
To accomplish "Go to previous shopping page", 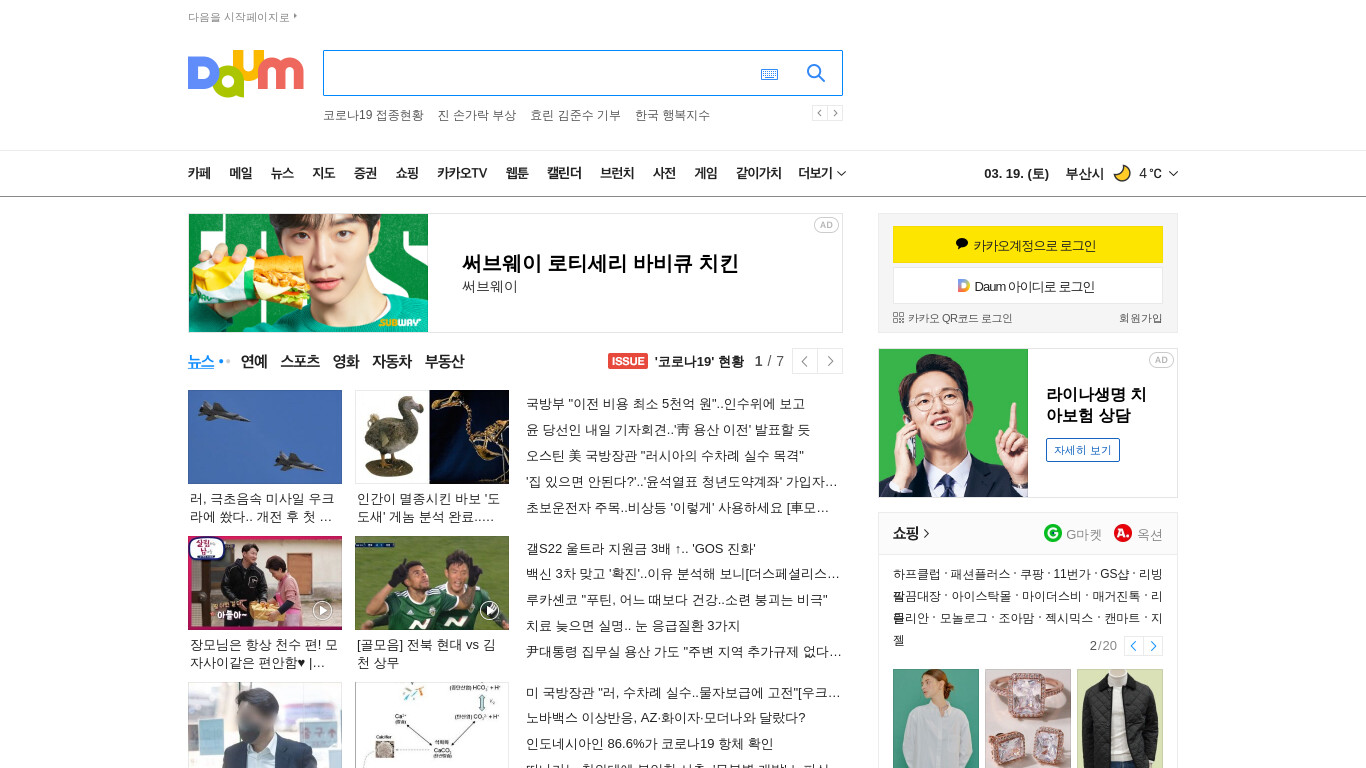I will [x=1133, y=646].
